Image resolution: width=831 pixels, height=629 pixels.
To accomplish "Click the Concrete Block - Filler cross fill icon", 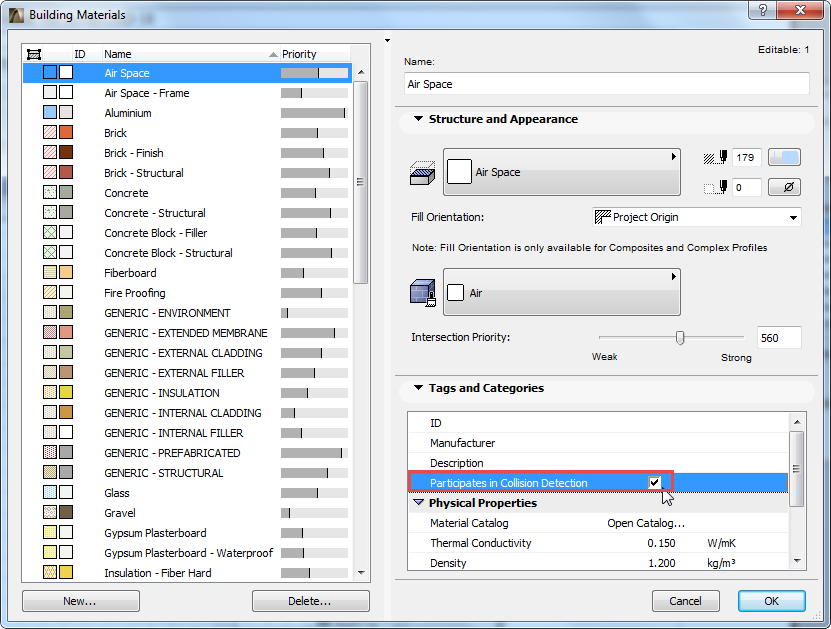I will coord(50,233).
